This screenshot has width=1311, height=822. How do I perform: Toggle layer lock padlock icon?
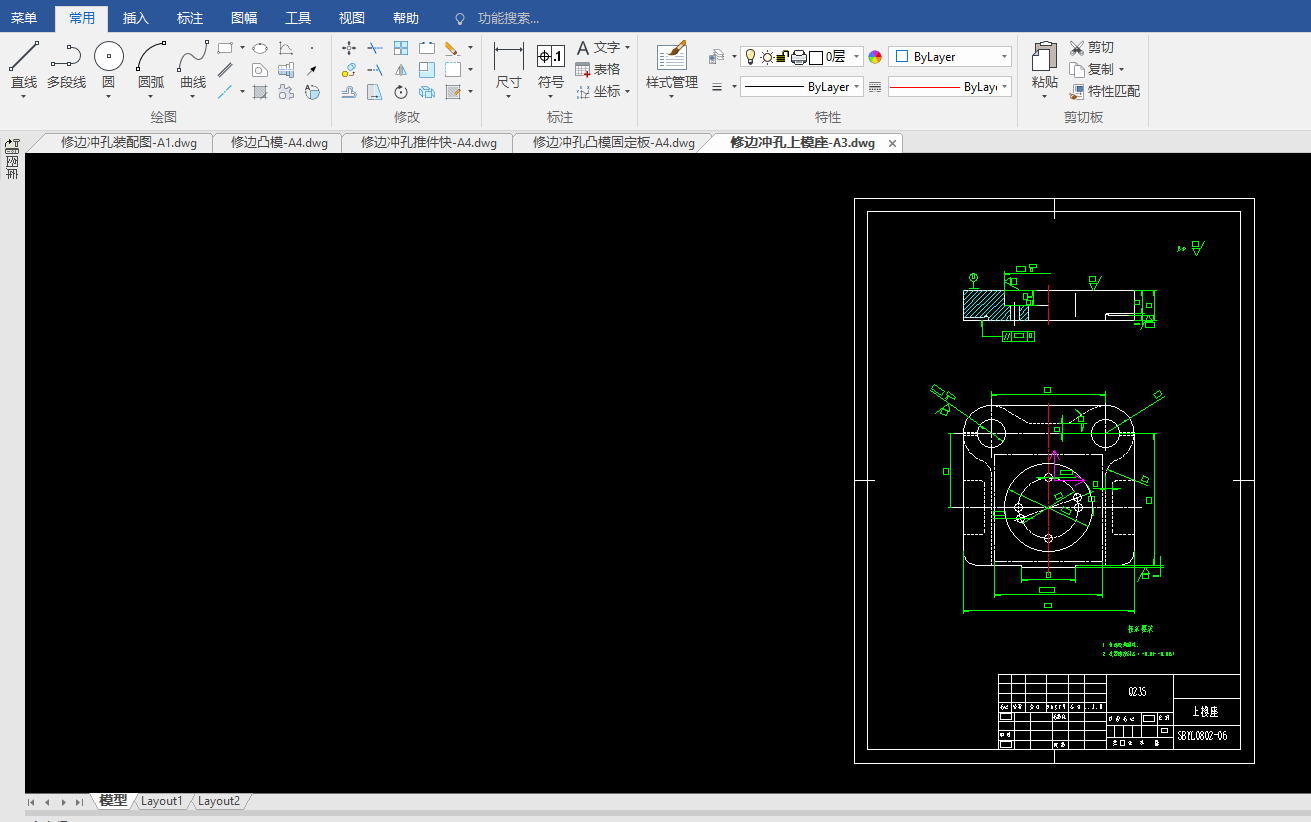[x=783, y=57]
